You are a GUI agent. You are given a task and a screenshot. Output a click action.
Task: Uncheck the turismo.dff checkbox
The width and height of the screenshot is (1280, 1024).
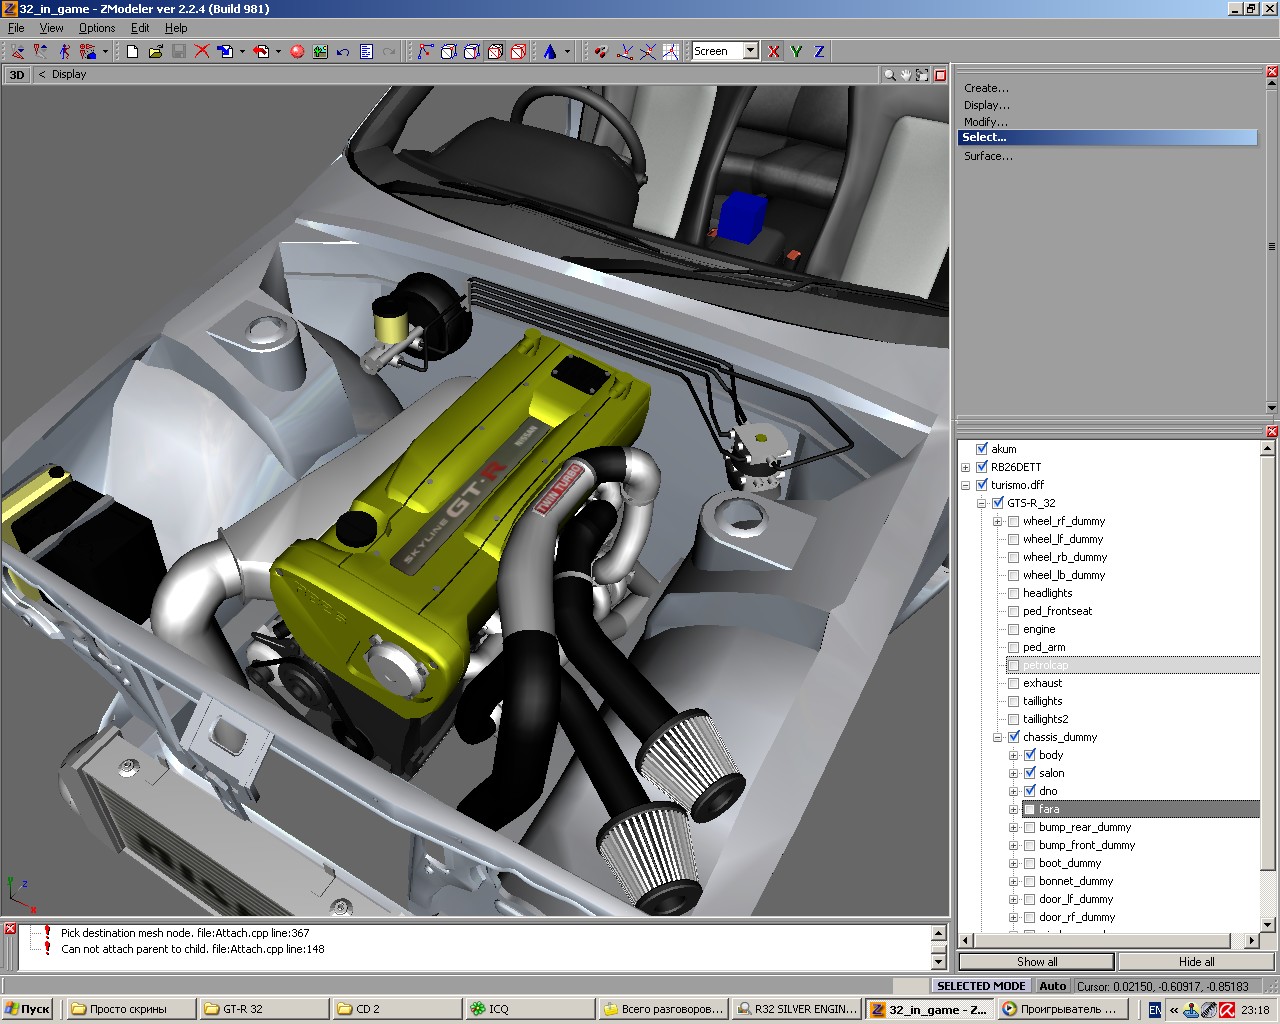(x=982, y=485)
